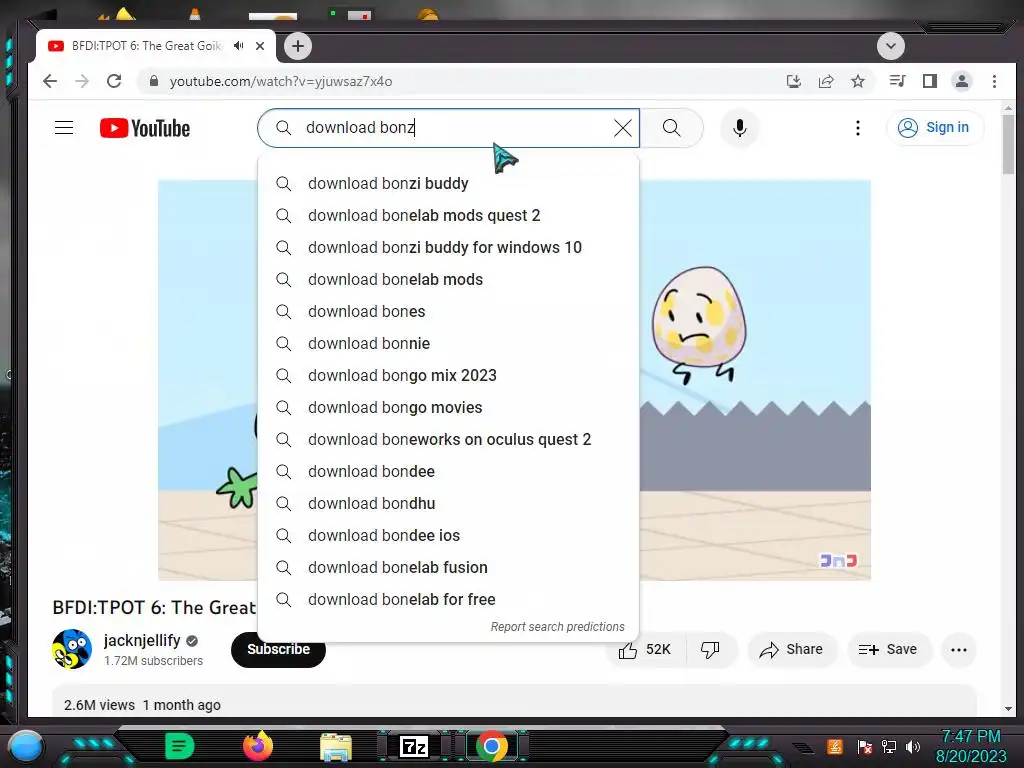Select 'download boneworks on oculus quest 2'
The width and height of the screenshot is (1024, 768).
(448, 440)
